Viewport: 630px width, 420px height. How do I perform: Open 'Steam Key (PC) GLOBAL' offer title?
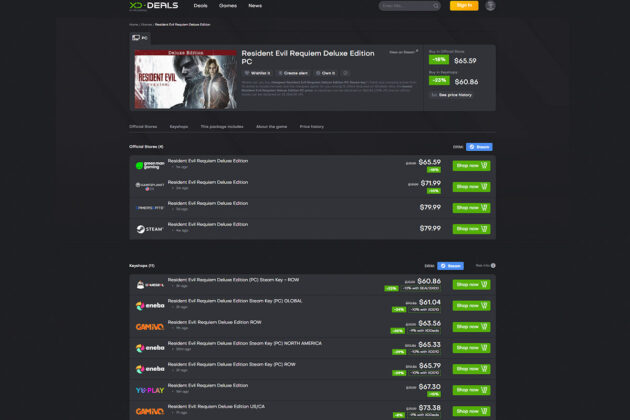(235, 301)
